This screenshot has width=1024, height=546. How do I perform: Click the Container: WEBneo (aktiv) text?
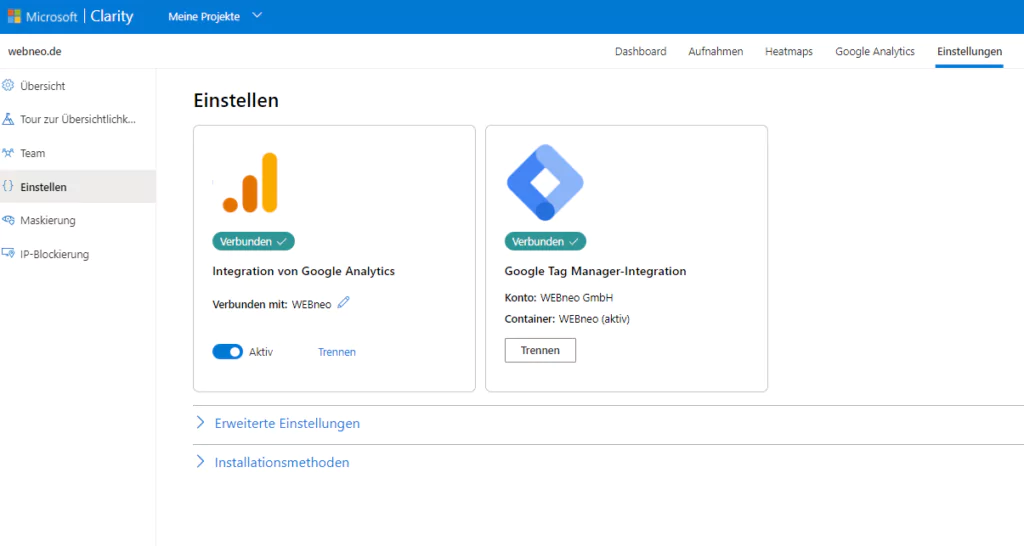(x=568, y=319)
